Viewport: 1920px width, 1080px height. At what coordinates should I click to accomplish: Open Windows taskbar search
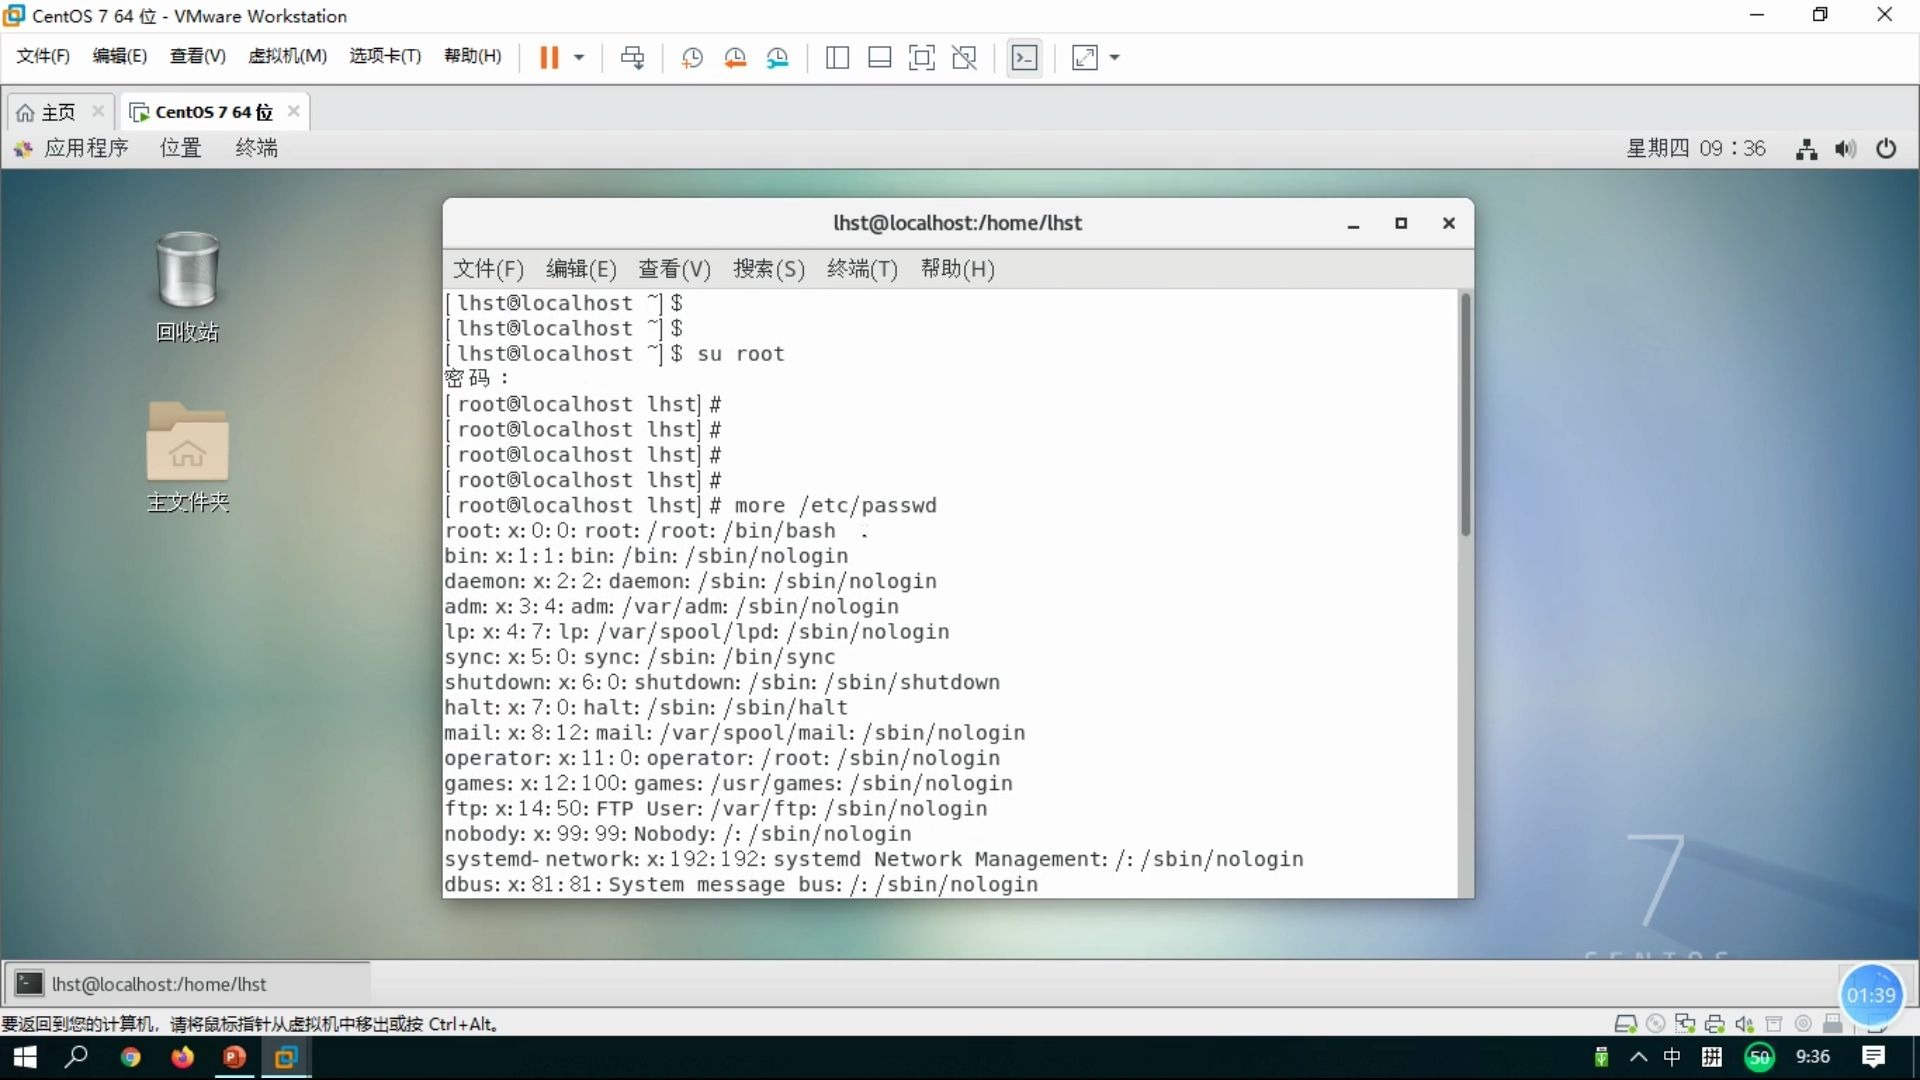point(77,1057)
